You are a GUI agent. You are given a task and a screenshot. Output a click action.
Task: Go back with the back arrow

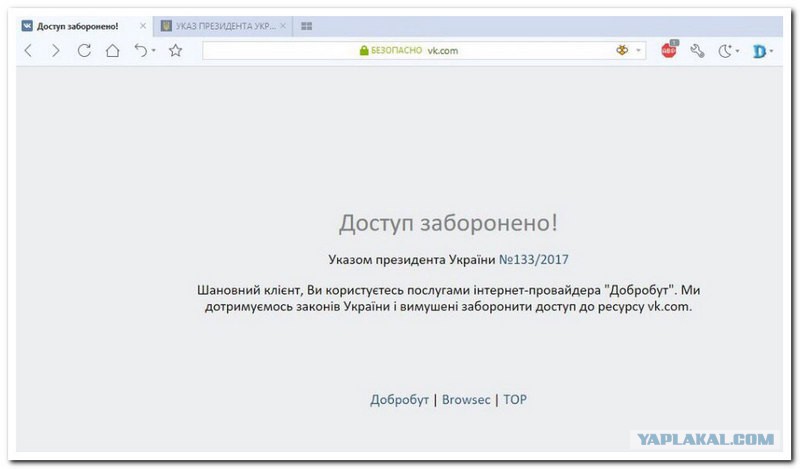click(x=29, y=51)
